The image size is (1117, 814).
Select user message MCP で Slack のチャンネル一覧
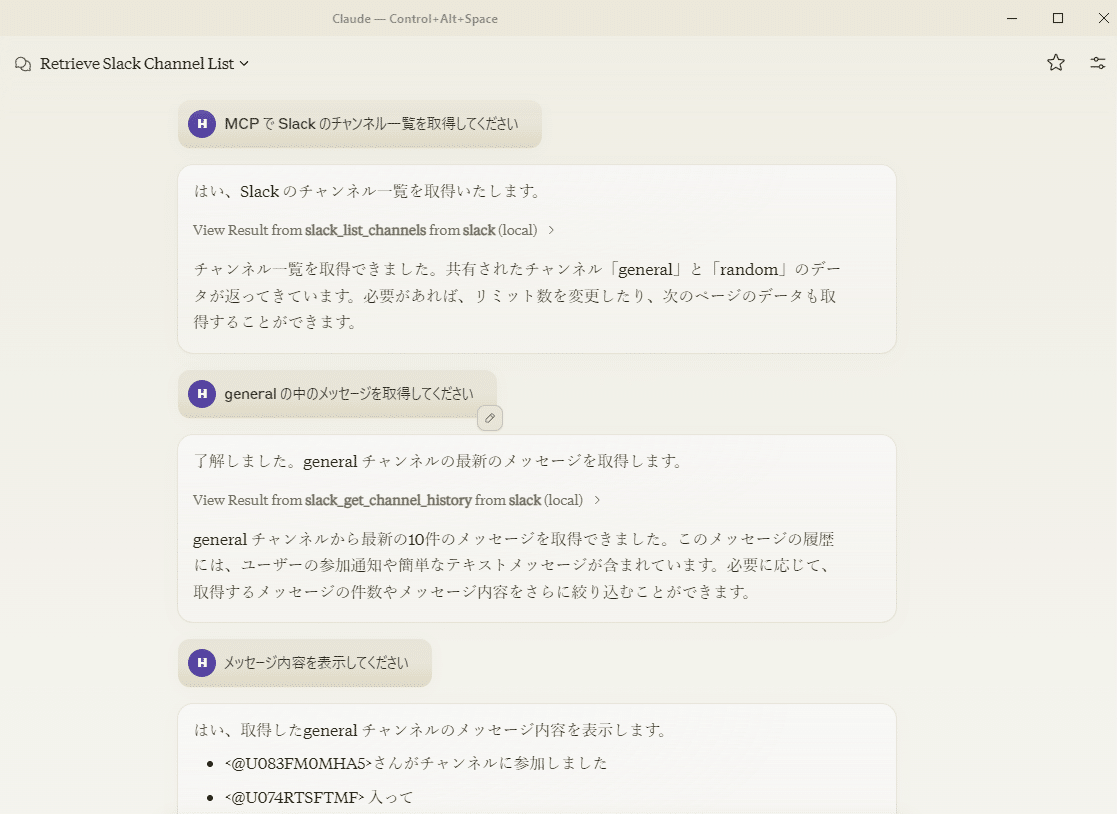tap(360, 124)
